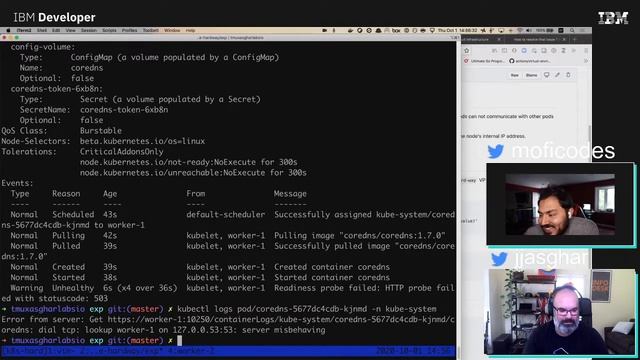
Task: Open the Edit menu in menu bar
Action: click(56, 30)
